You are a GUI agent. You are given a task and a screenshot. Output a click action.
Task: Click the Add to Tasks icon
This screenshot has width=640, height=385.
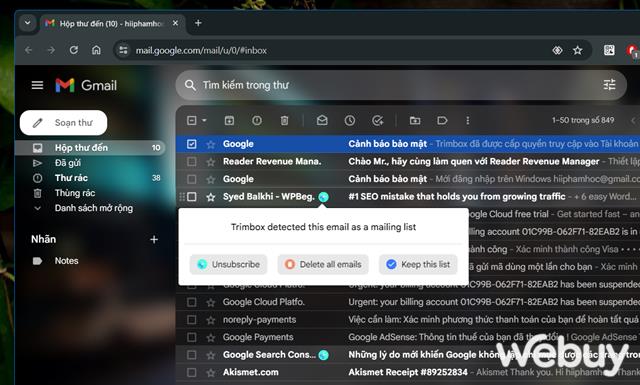click(x=378, y=120)
